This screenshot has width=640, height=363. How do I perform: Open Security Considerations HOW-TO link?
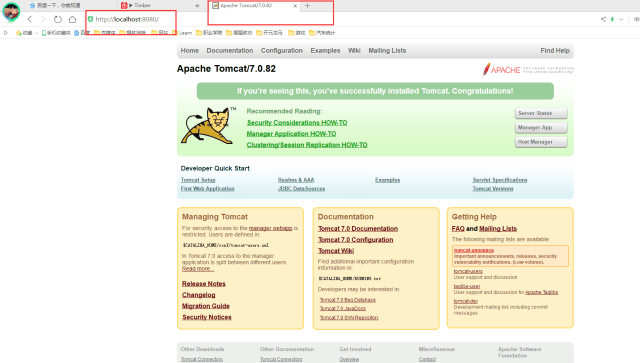click(x=297, y=122)
